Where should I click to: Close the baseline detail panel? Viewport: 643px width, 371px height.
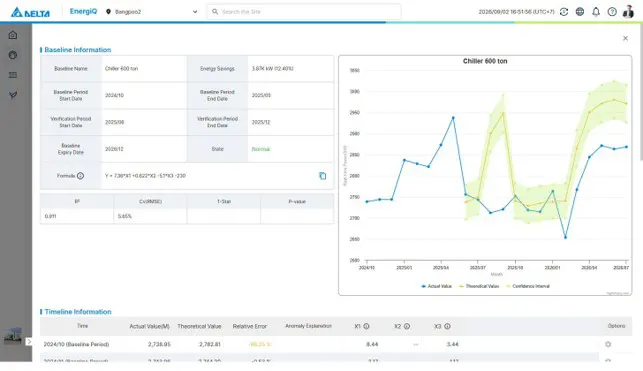(625, 38)
